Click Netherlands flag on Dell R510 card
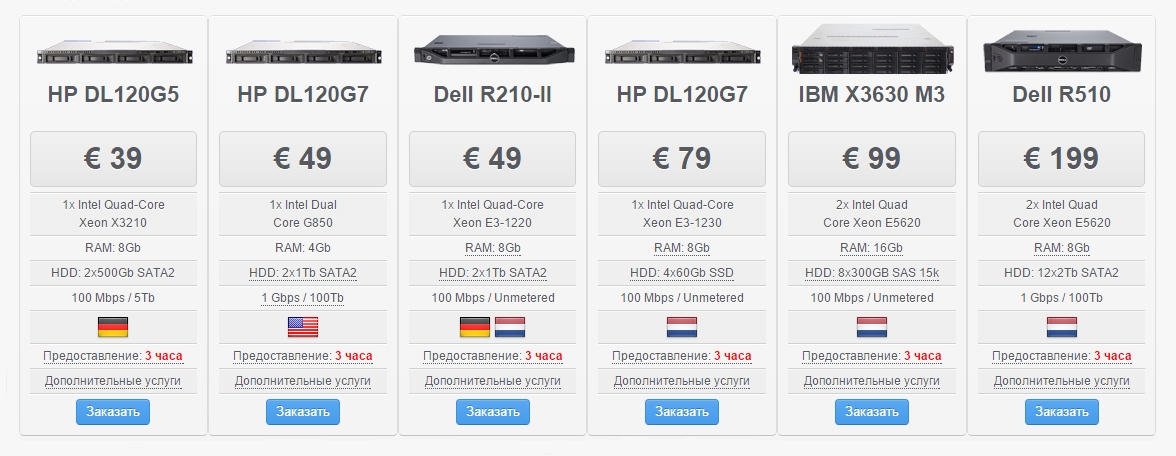Screen dimensions: 1176x456 tap(1062, 327)
